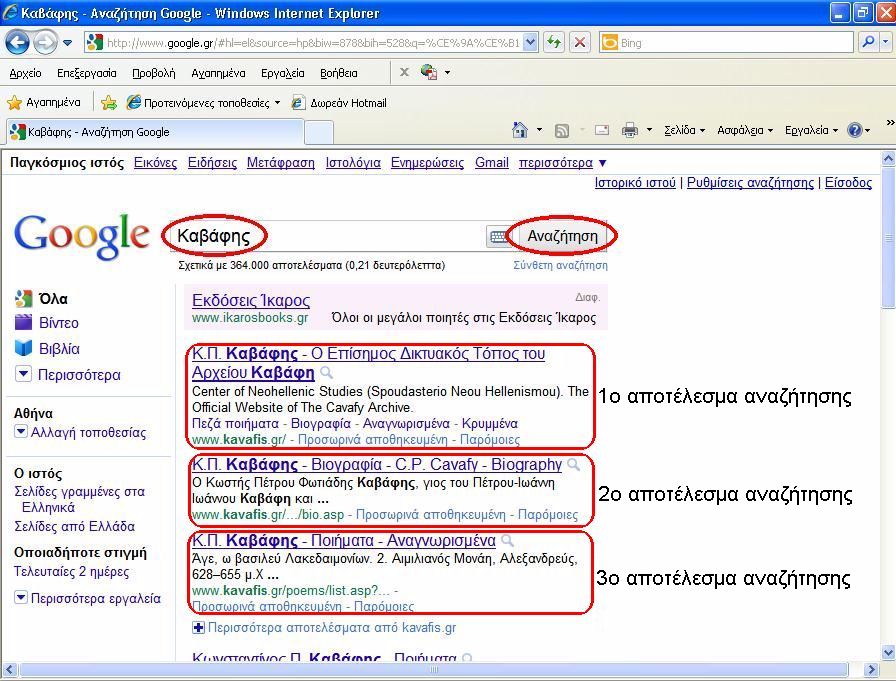Open the Σελίδα command bar dropdown
896x681 pixels.
coord(684,130)
